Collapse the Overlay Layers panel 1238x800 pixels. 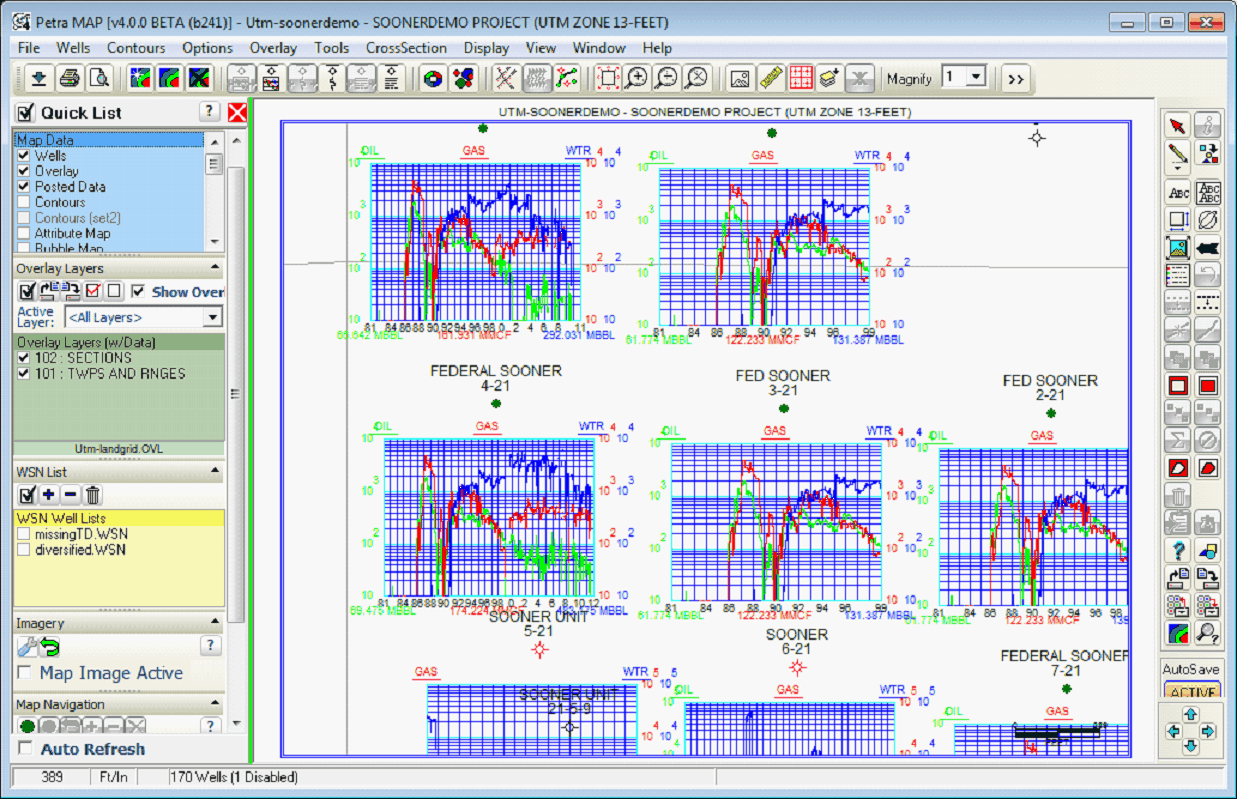tap(214, 269)
